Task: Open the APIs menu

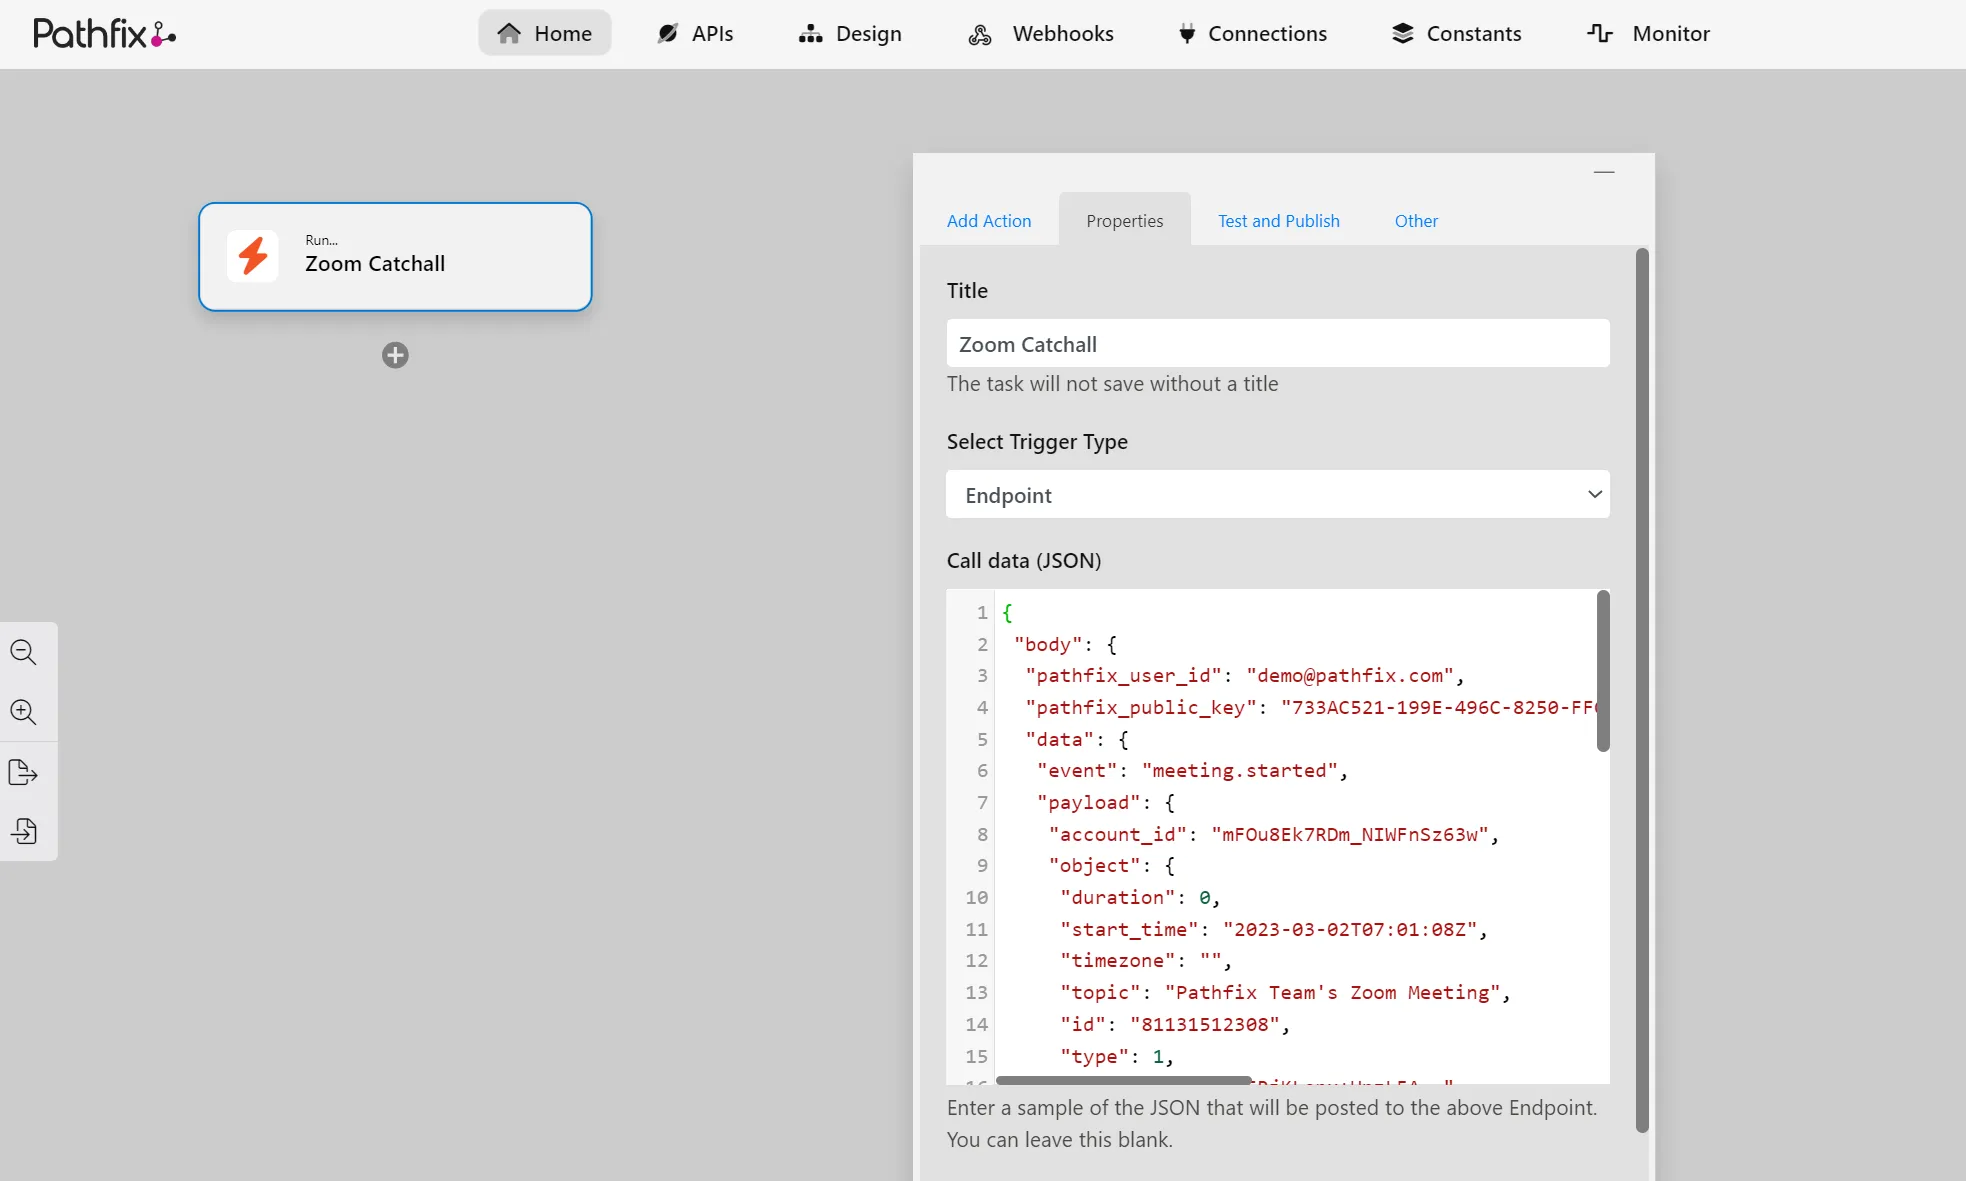Action: click(x=695, y=34)
